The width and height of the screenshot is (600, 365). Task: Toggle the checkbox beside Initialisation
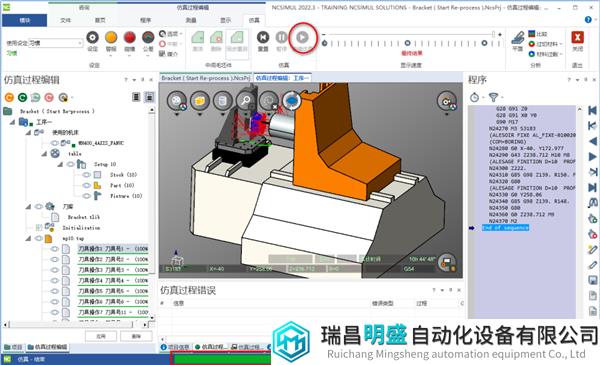39,228
